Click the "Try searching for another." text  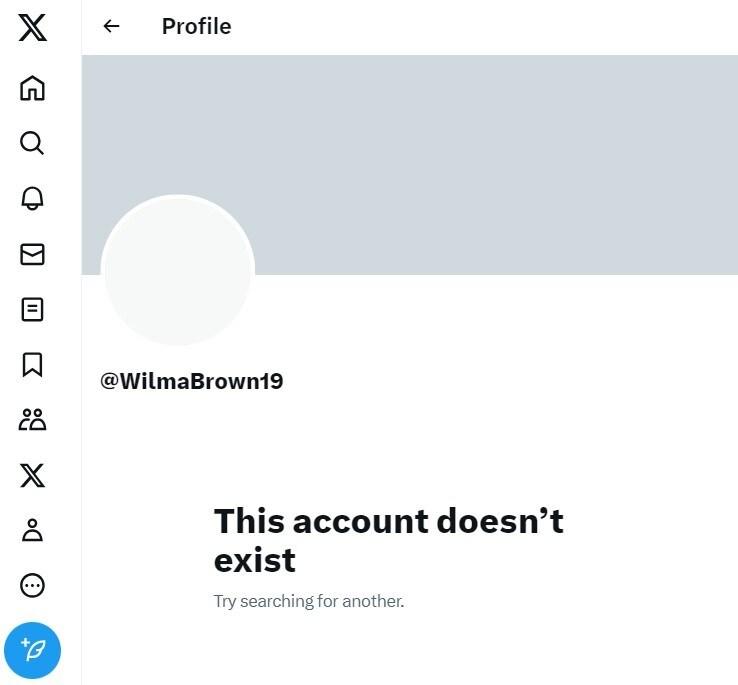coord(308,602)
